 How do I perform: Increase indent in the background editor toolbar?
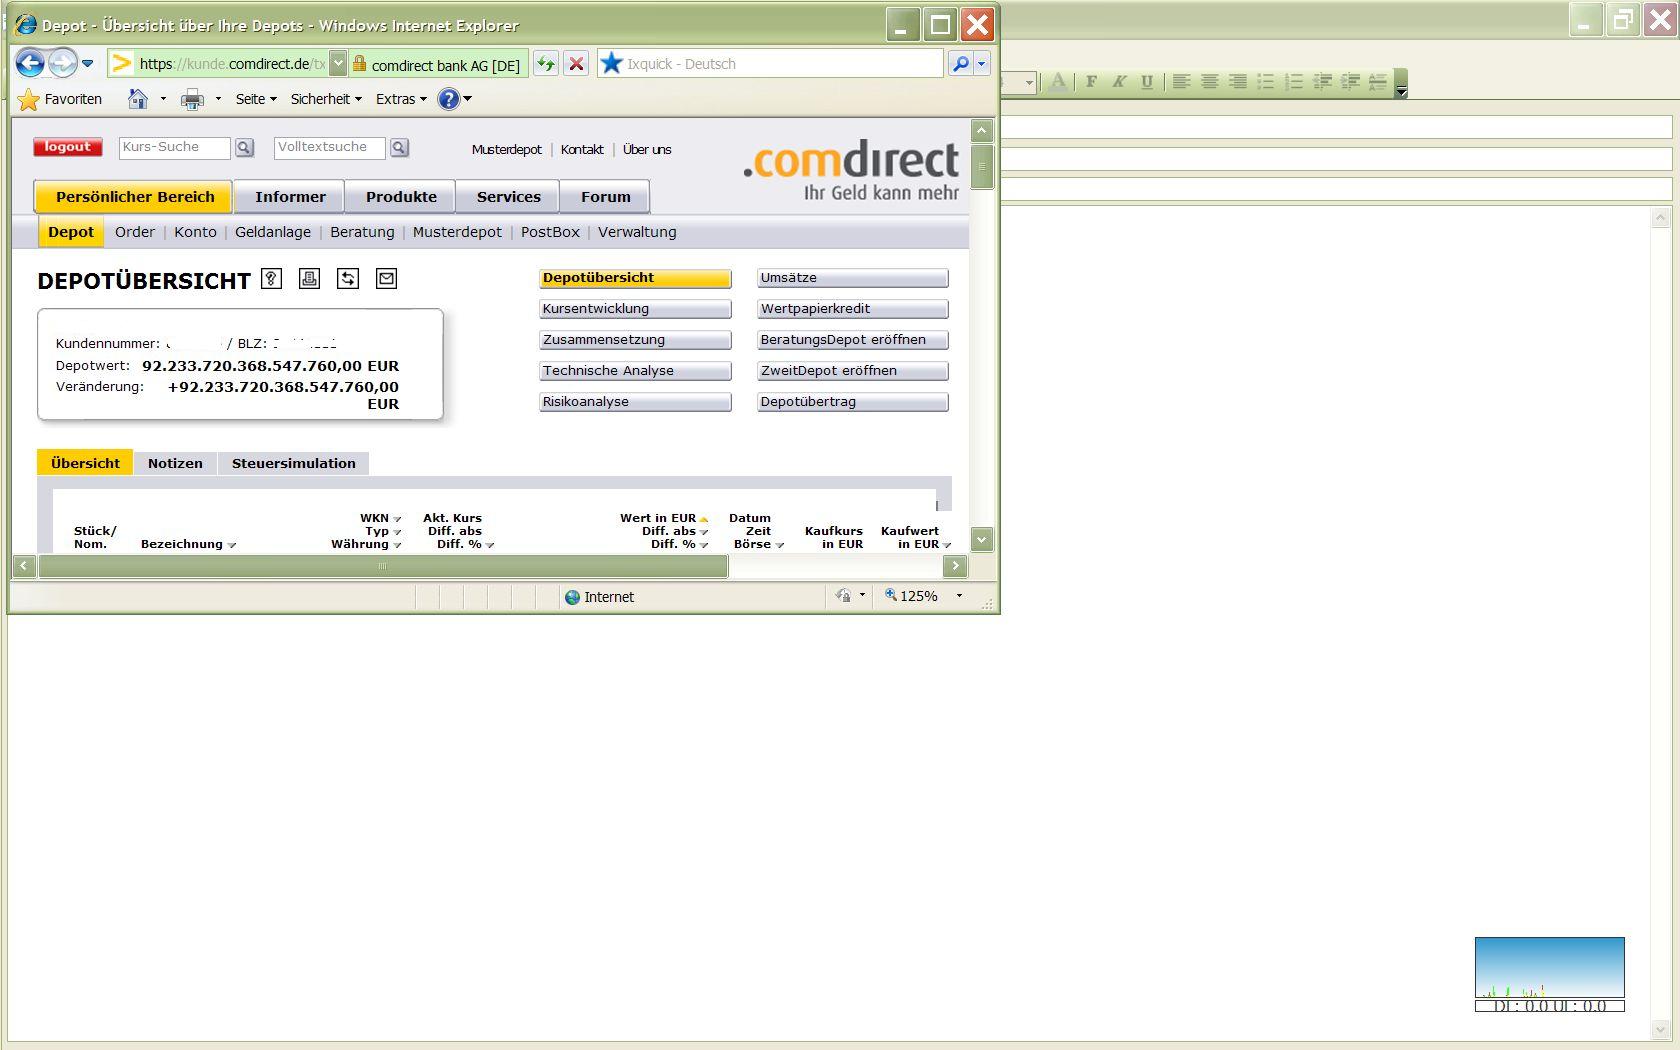click(1350, 82)
